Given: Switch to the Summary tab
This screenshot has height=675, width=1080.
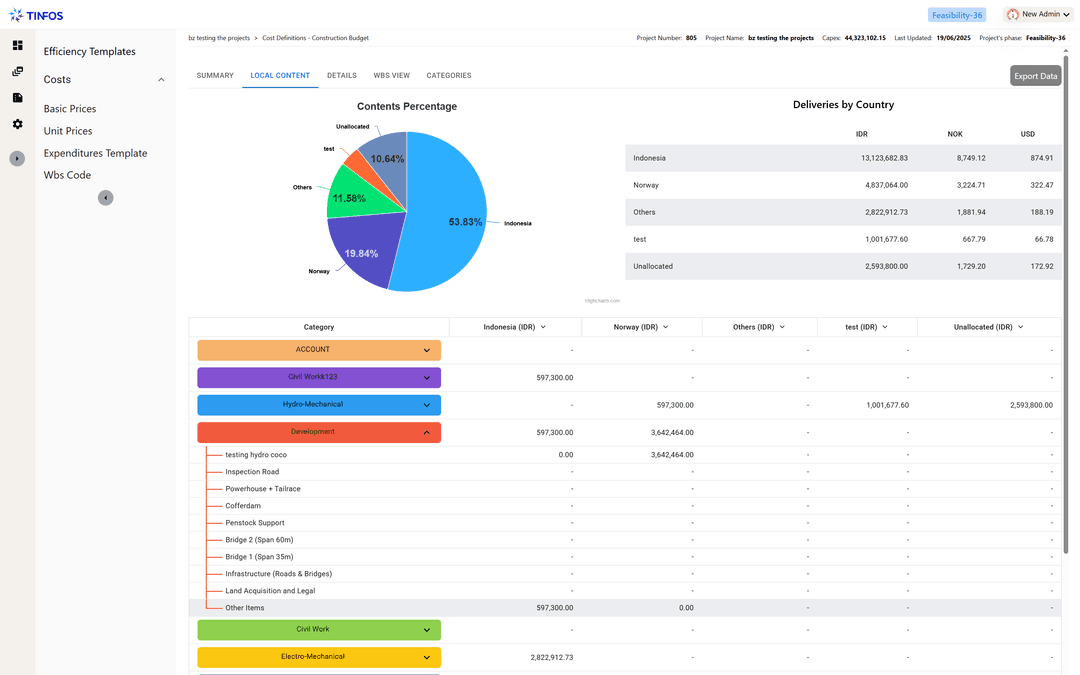Looking at the screenshot, I should click(x=215, y=76).
